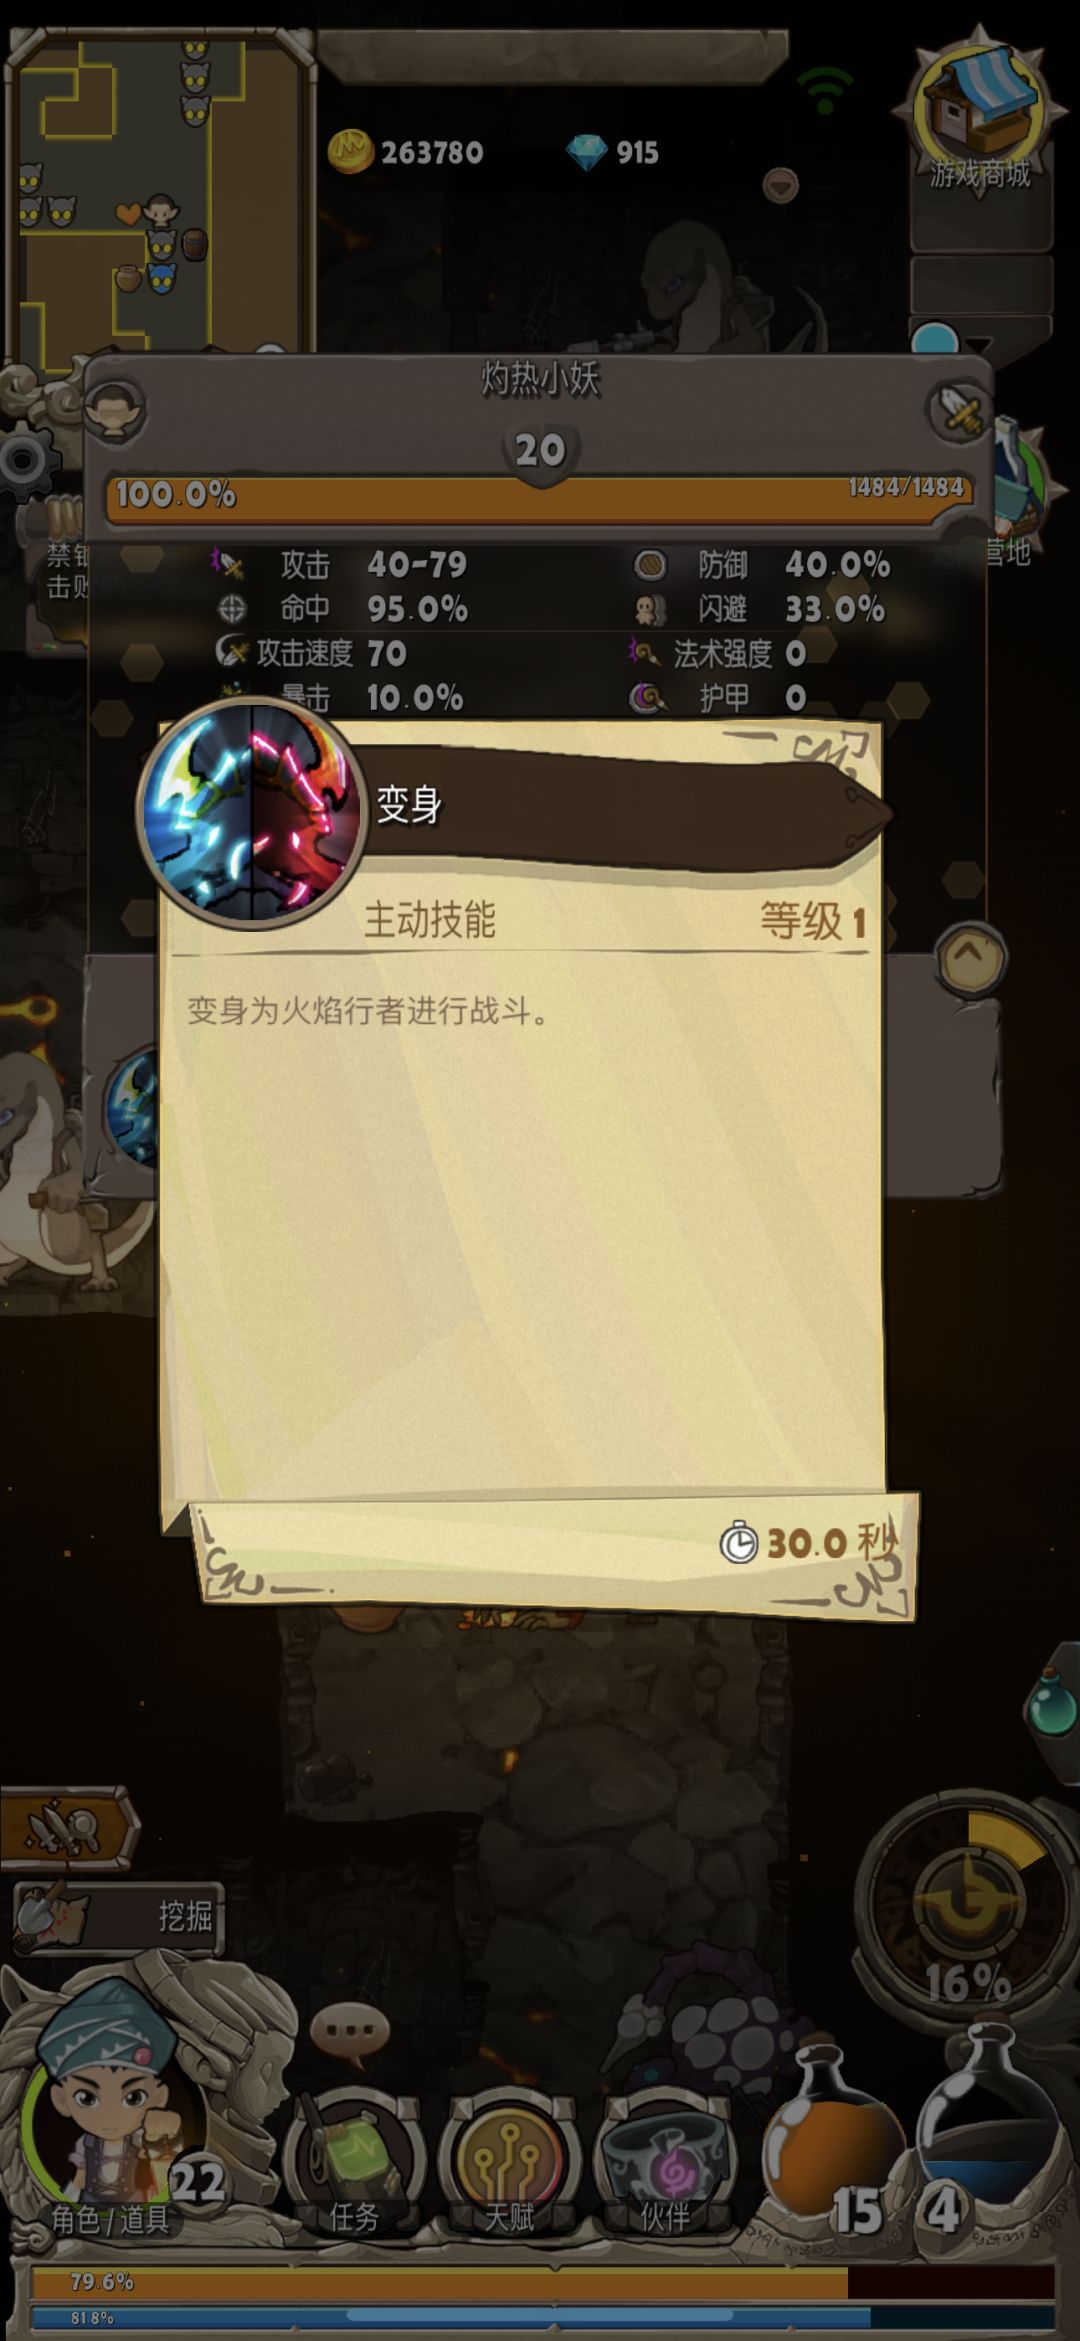Tap the 变身 skill round icon
The width and height of the screenshot is (1080, 2341).
coord(252,812)
